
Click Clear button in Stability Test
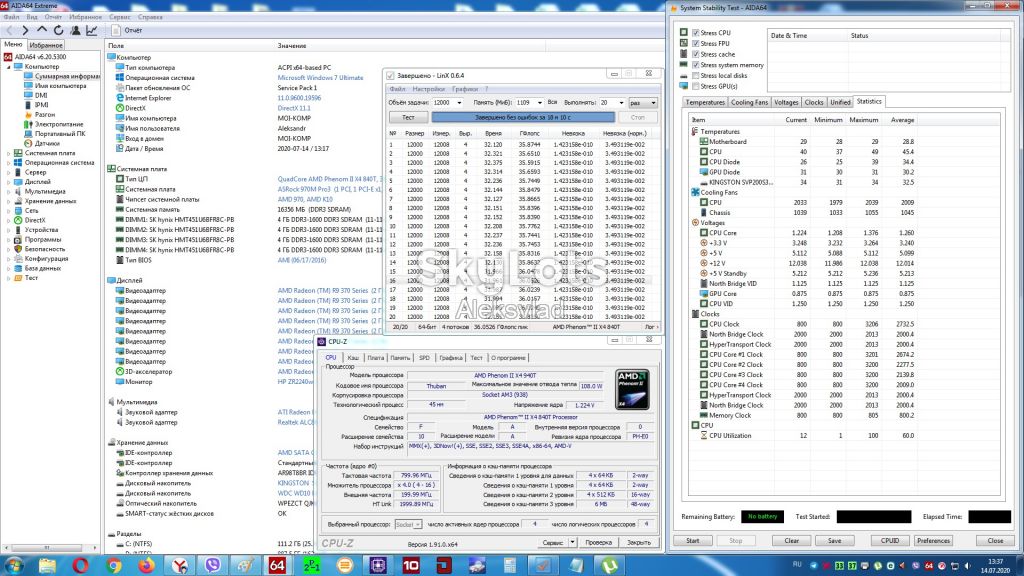click(x=792, y=541)
